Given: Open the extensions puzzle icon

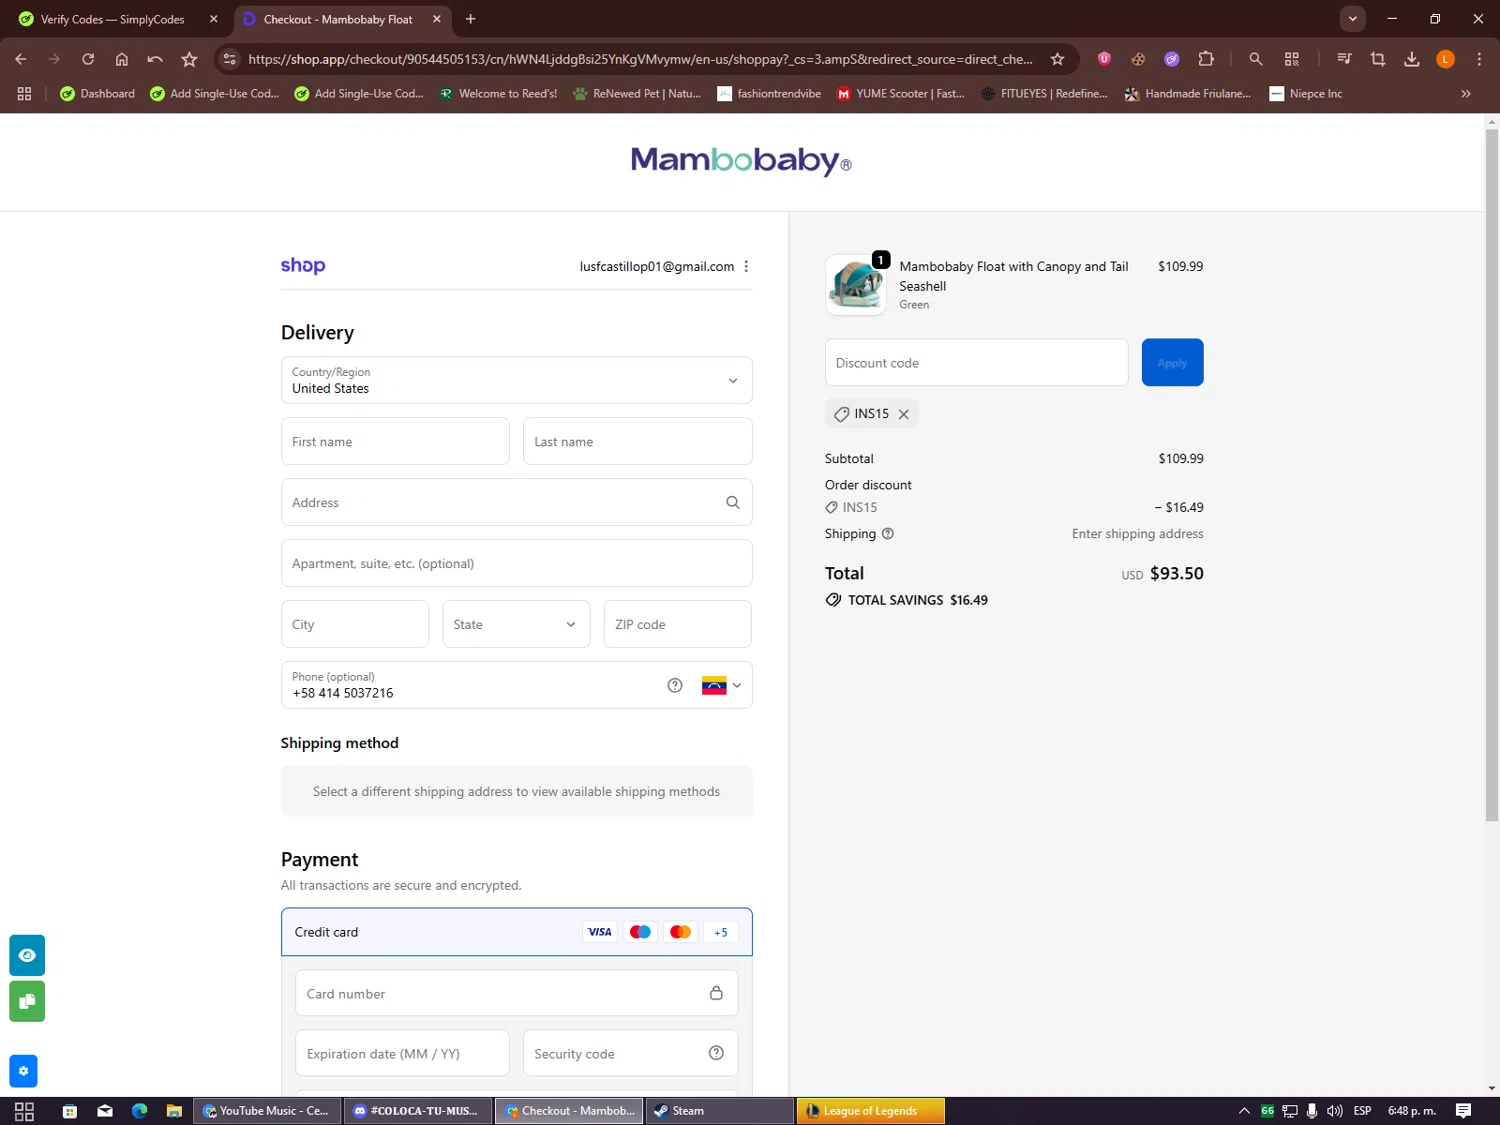Looking at the screenshot, I should pyautogui.click(x=1206, y=59).
